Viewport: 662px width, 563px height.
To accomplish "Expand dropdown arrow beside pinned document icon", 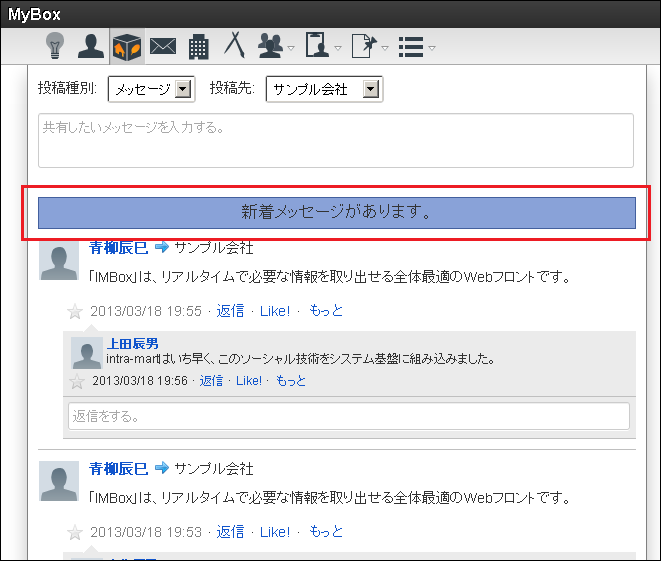I will click(x=385, y=48).
